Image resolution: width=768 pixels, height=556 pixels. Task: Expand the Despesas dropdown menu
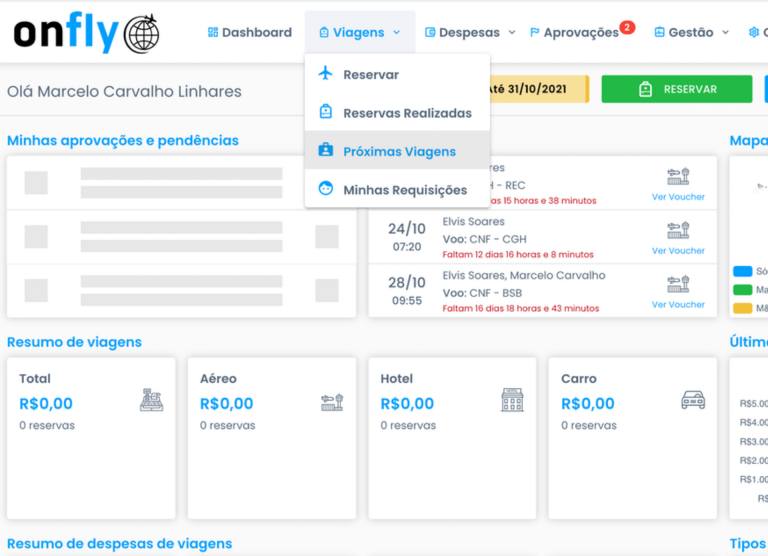tap(470, 33)
